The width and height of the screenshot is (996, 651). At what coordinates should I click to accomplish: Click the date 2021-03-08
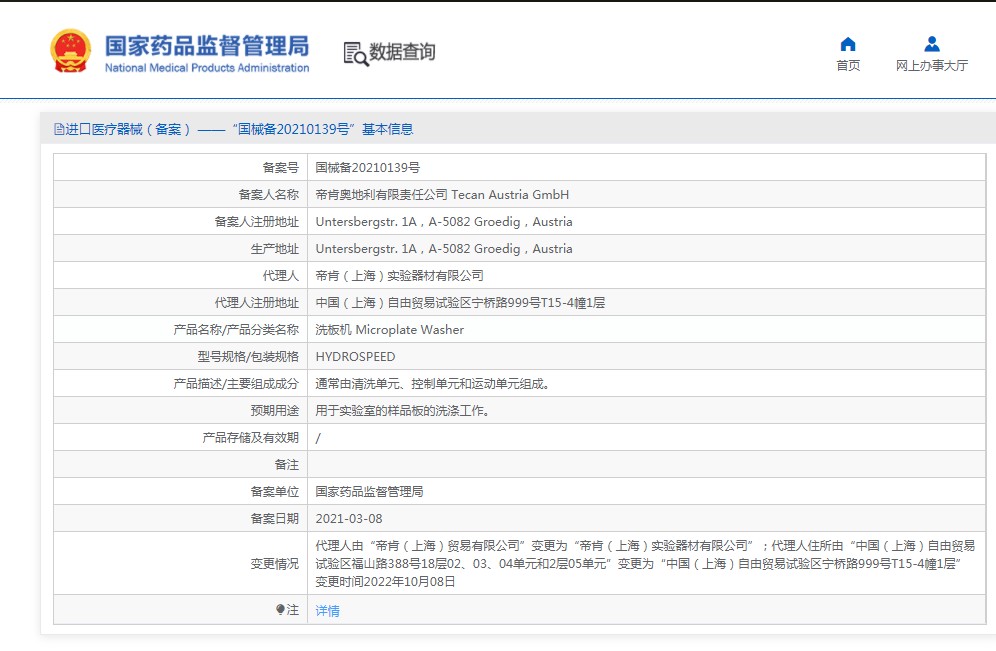[349, 519]
